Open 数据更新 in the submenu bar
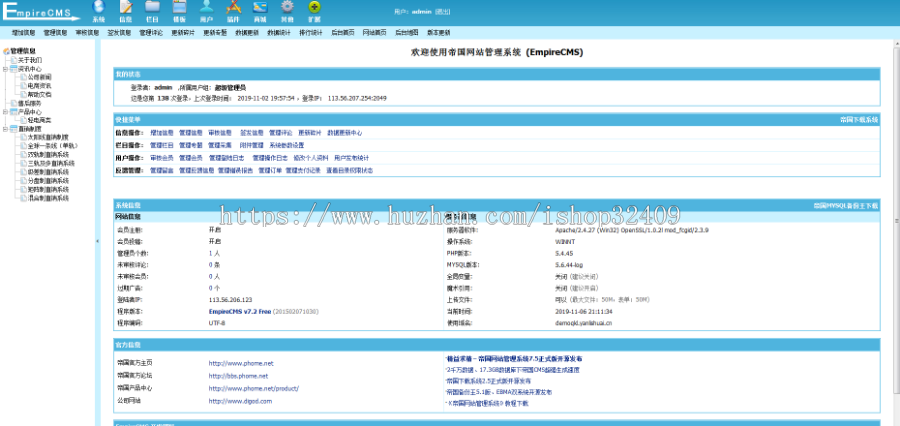Viewport: 900px width, 426px height. click(247, 33)
